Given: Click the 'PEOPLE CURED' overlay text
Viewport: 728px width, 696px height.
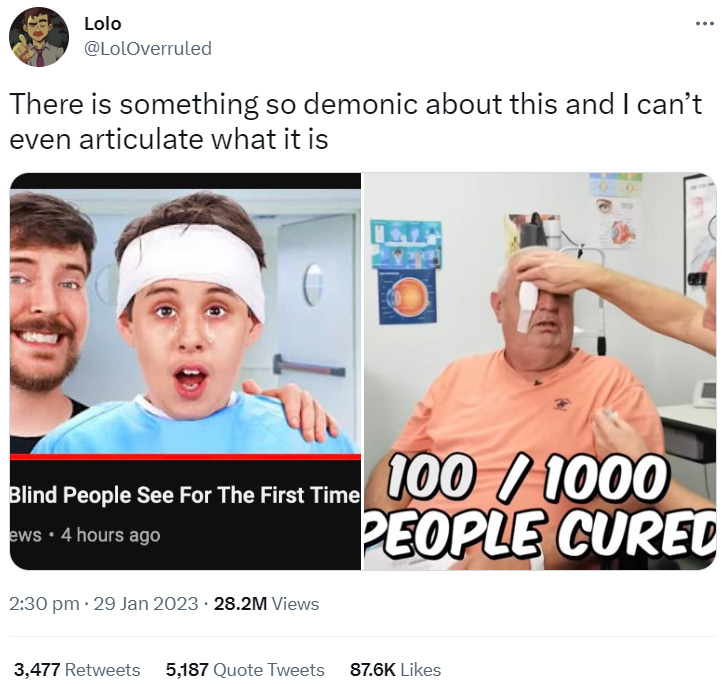Looking at the screenshot, I should (540, 533).
